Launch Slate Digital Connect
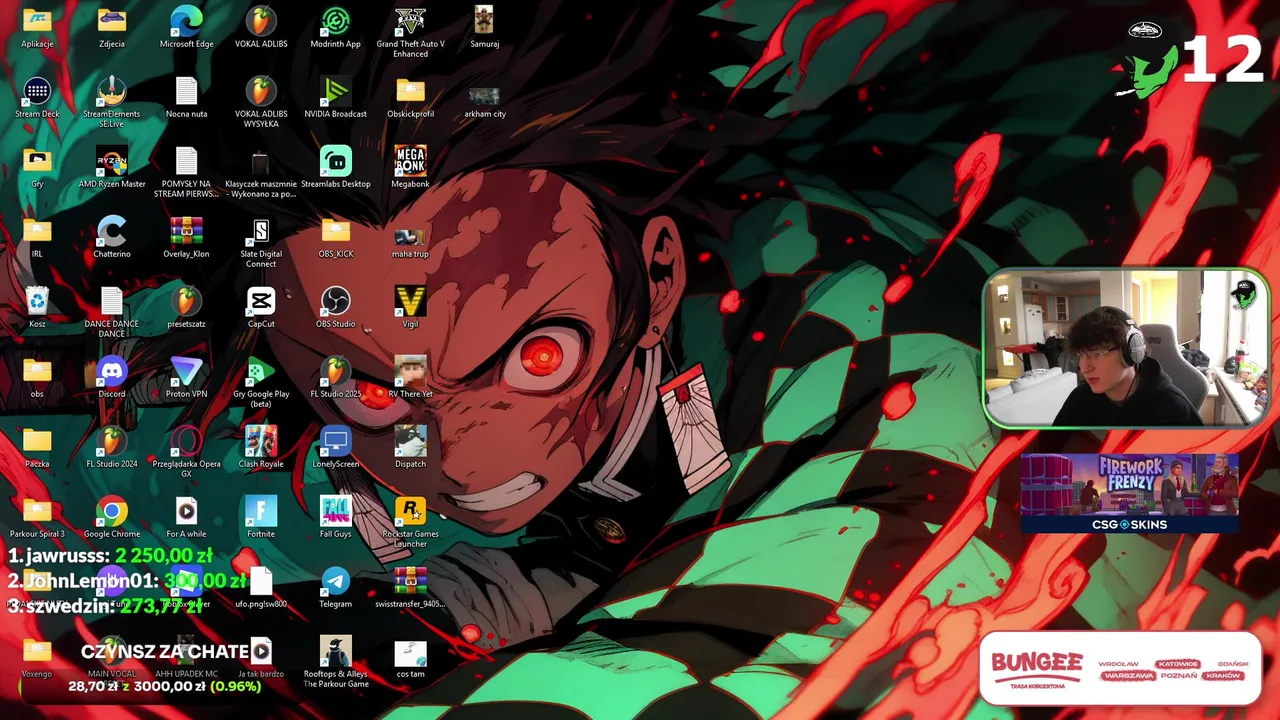Screen dimensions: 1280x720 [261, 242]
